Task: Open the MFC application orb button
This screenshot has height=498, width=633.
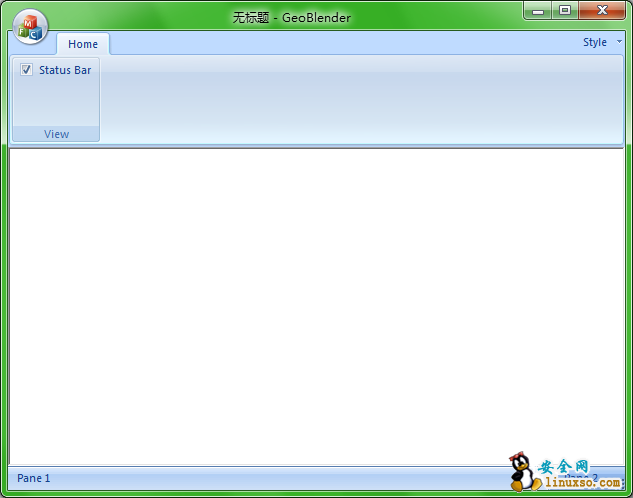Action: click(x=31, y=26)
